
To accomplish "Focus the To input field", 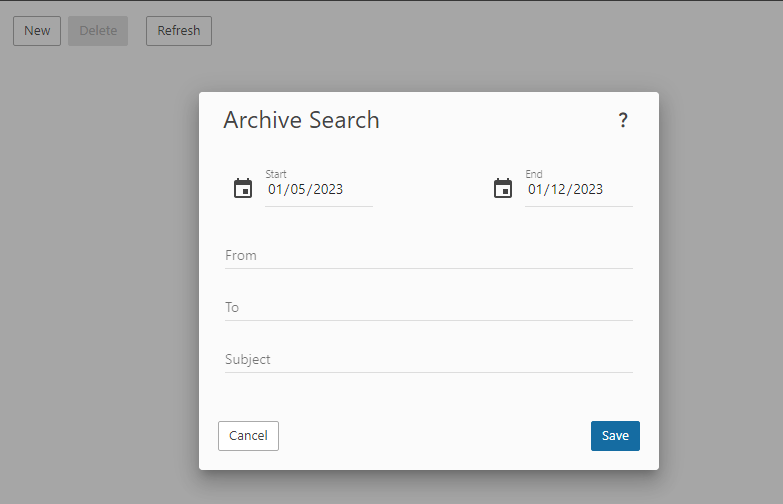I will (x=429, y=308).
